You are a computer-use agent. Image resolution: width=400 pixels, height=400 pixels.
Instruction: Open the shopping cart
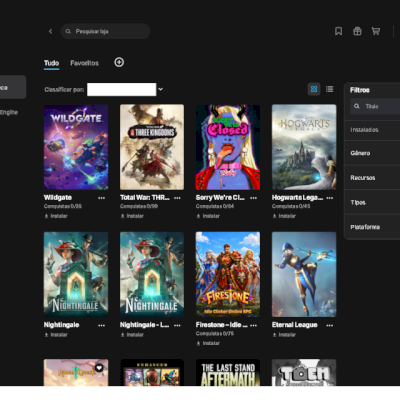[376, 31]
